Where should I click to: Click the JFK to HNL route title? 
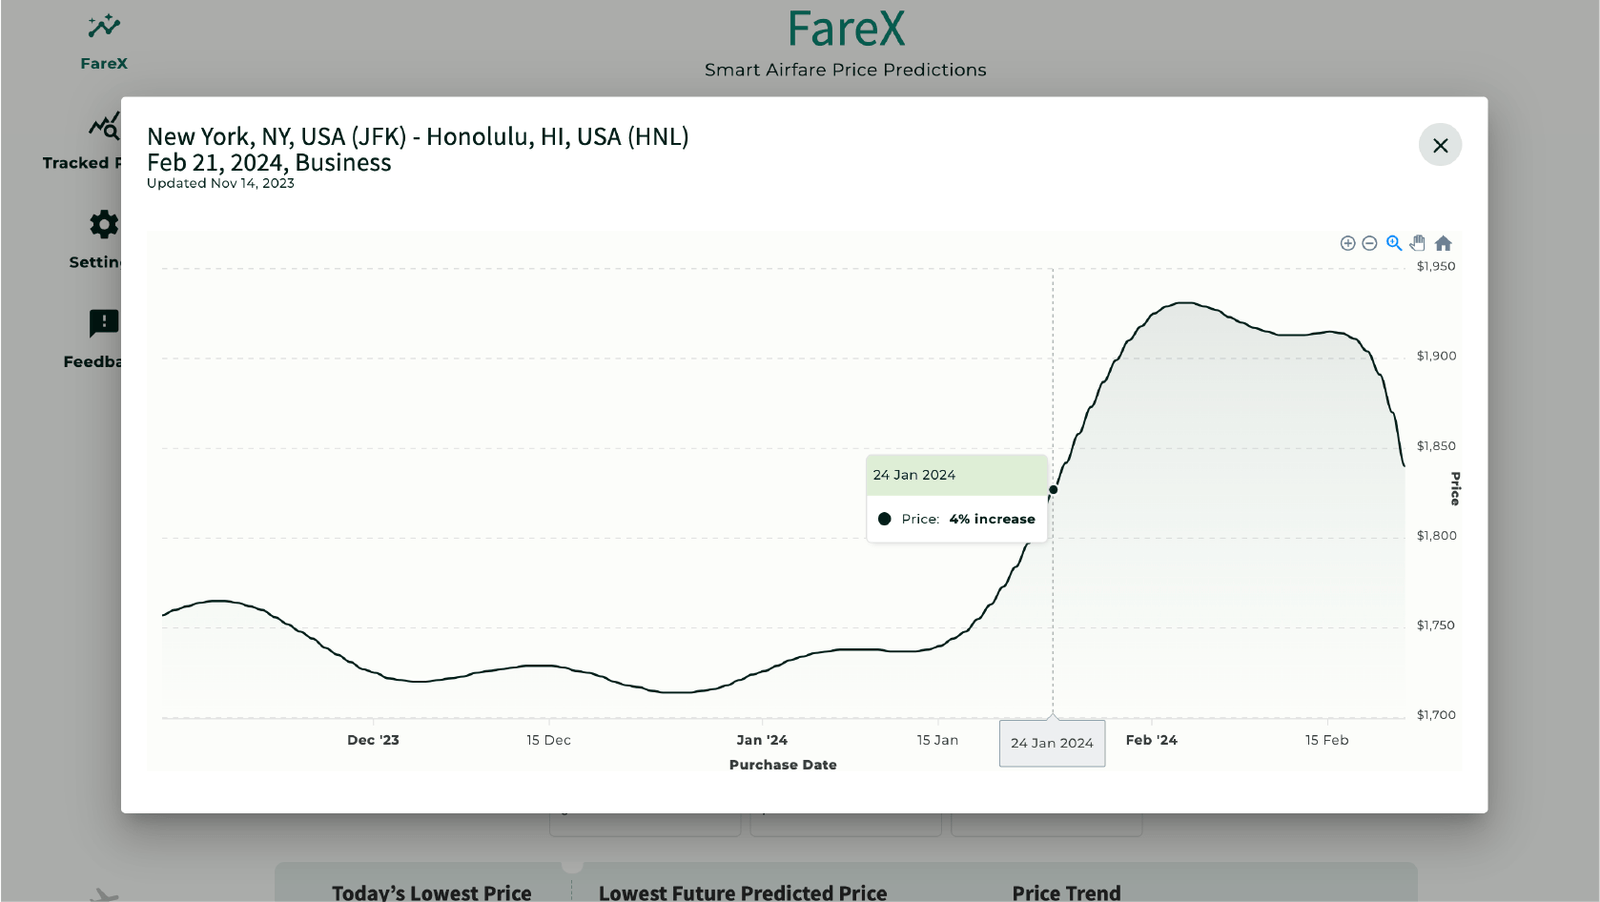click(x=418, y=137)
